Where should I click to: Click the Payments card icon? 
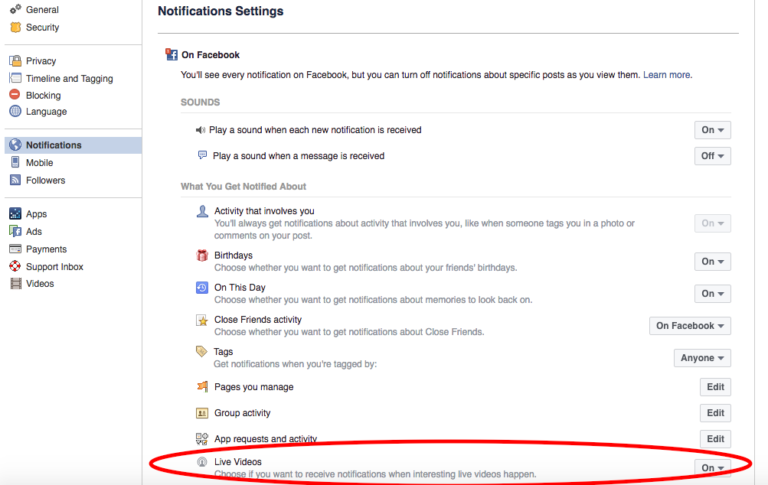(x=16, y=249)
